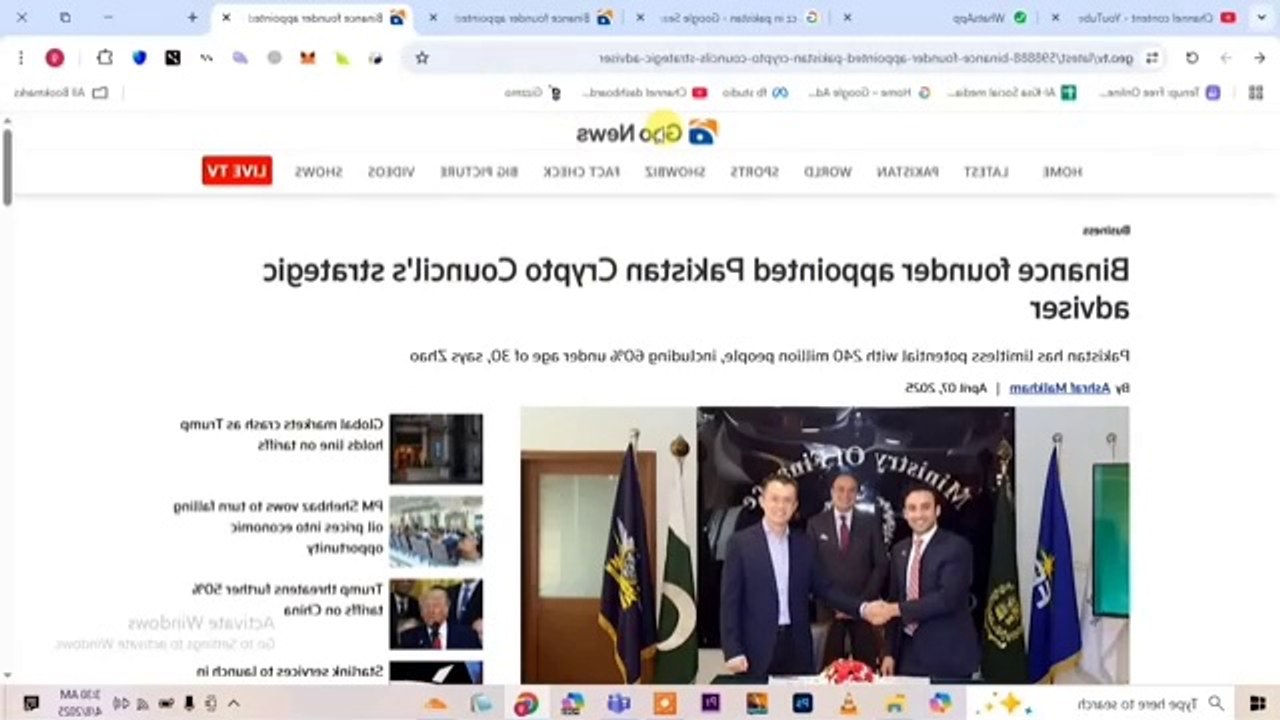The width and height of the screenshot is (1280, 720).
Task: Open the Business category link
Action: [1106, 230]
